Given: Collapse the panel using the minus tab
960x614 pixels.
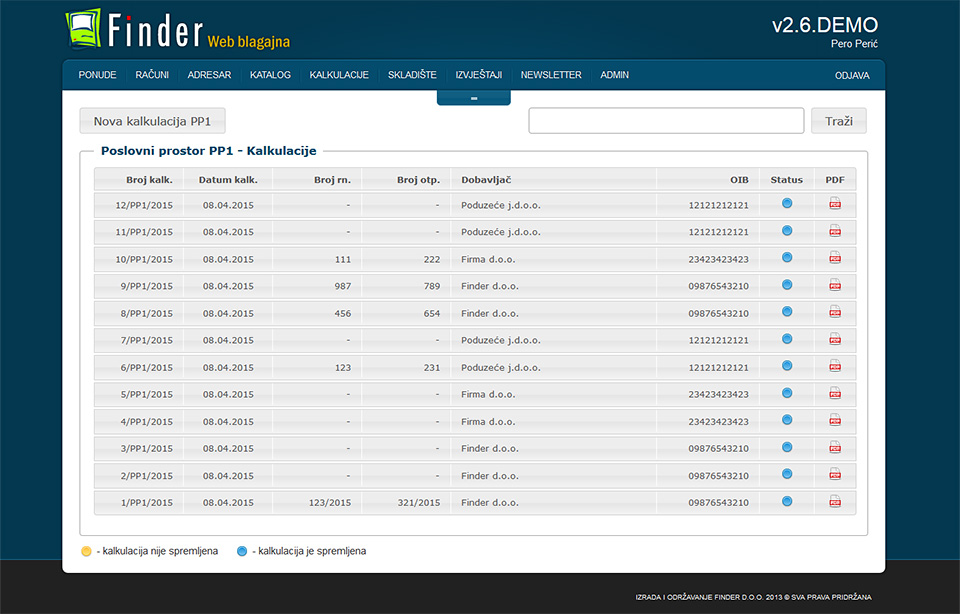Looking at the screenshot, I should tap(473, 98).
